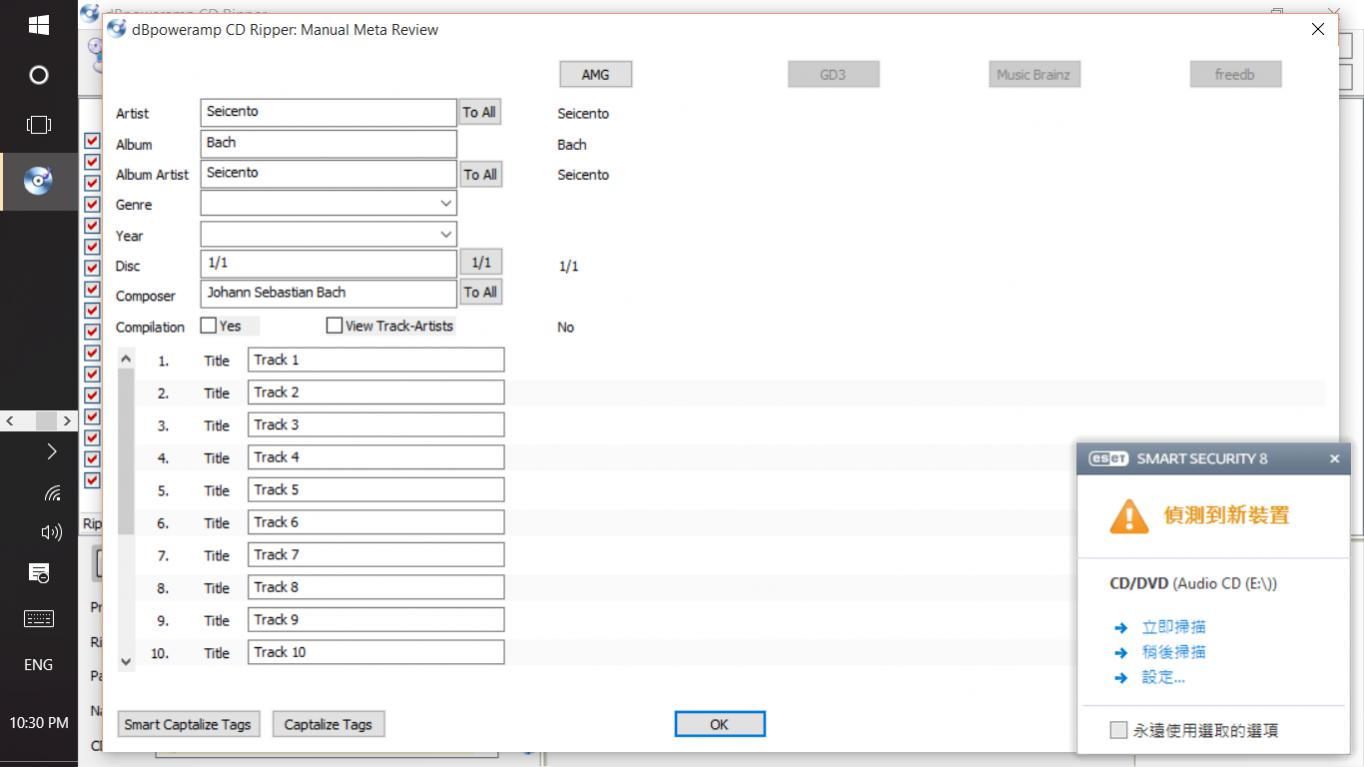Image resolution: width=1364 pixels, height=767 pixels.
Task: Expand hidden taskbar icons chevron
Action: (52, 452)
